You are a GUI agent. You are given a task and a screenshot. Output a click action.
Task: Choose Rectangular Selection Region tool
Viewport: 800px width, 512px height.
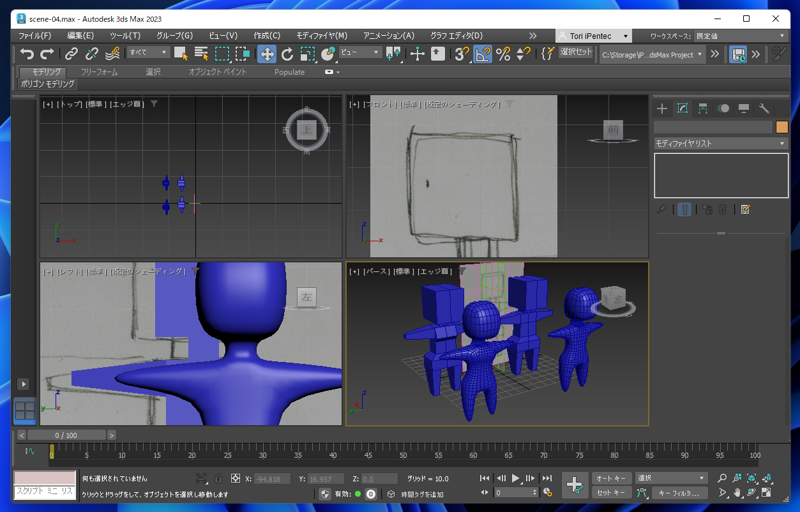(x=222, y=54)
